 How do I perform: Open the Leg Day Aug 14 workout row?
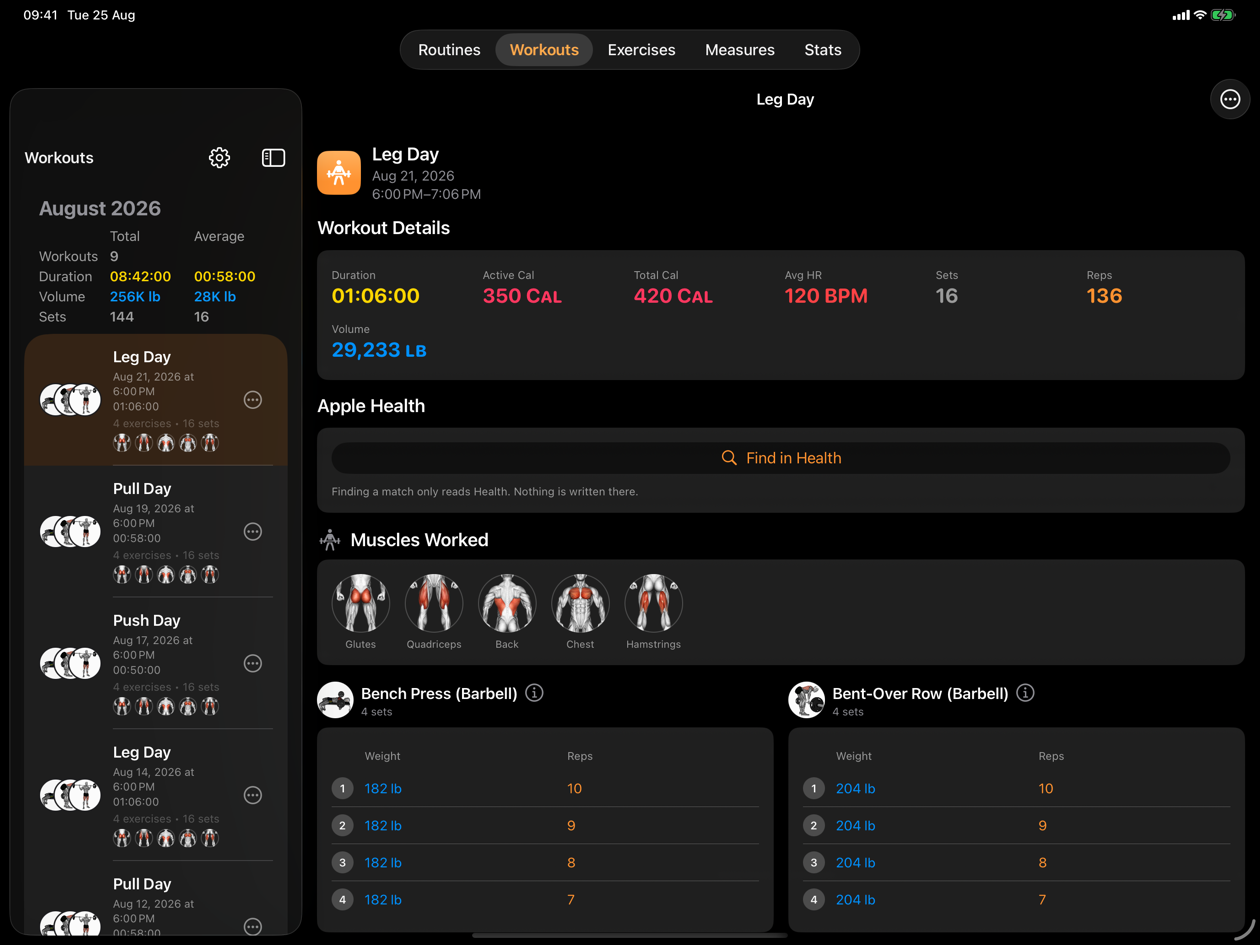click(156, 795)
